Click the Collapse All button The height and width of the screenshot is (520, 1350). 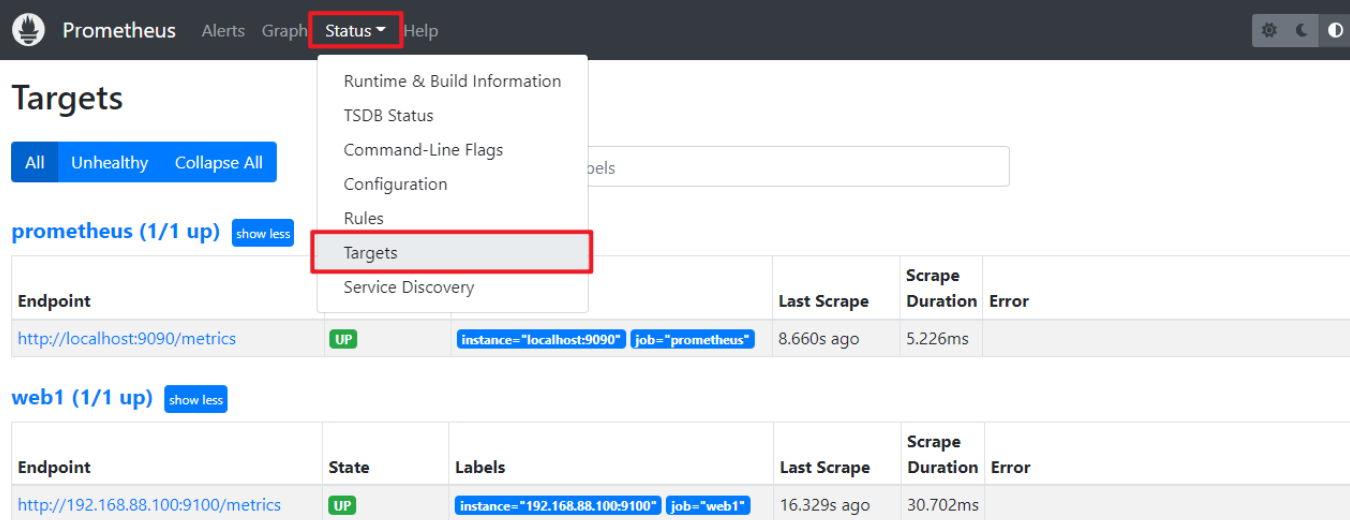pos(219,162)
